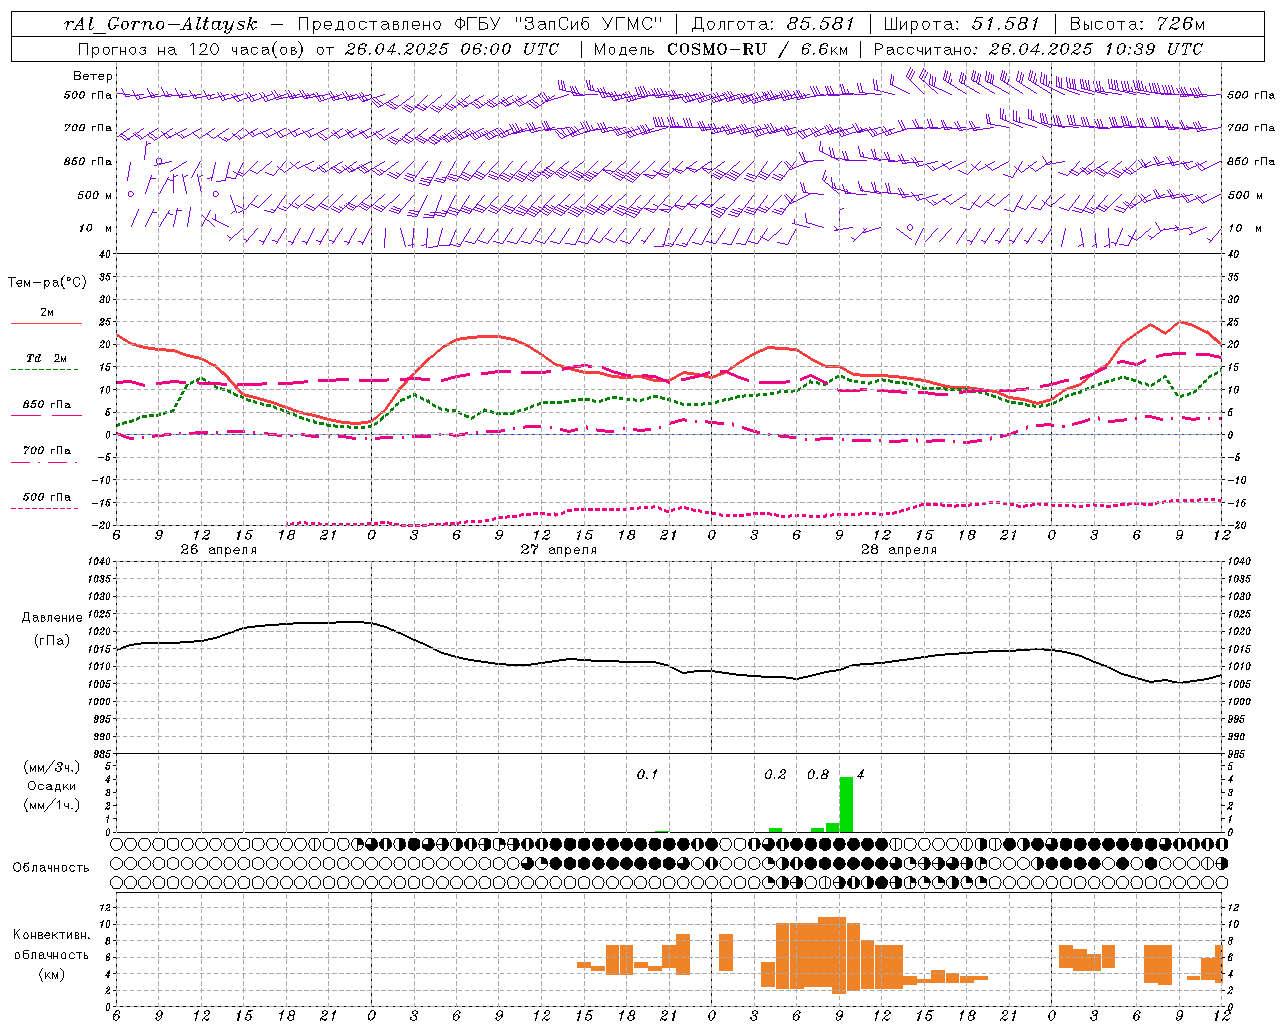Click 'Прогноз на 120 часа(ов)' header text

(193, 49)
